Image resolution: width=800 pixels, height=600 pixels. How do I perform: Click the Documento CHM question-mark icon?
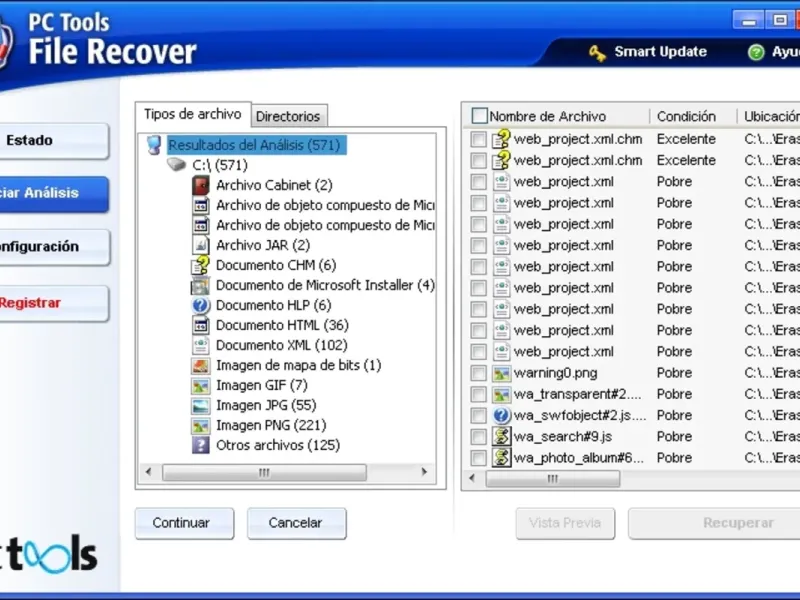coord(201,265)
